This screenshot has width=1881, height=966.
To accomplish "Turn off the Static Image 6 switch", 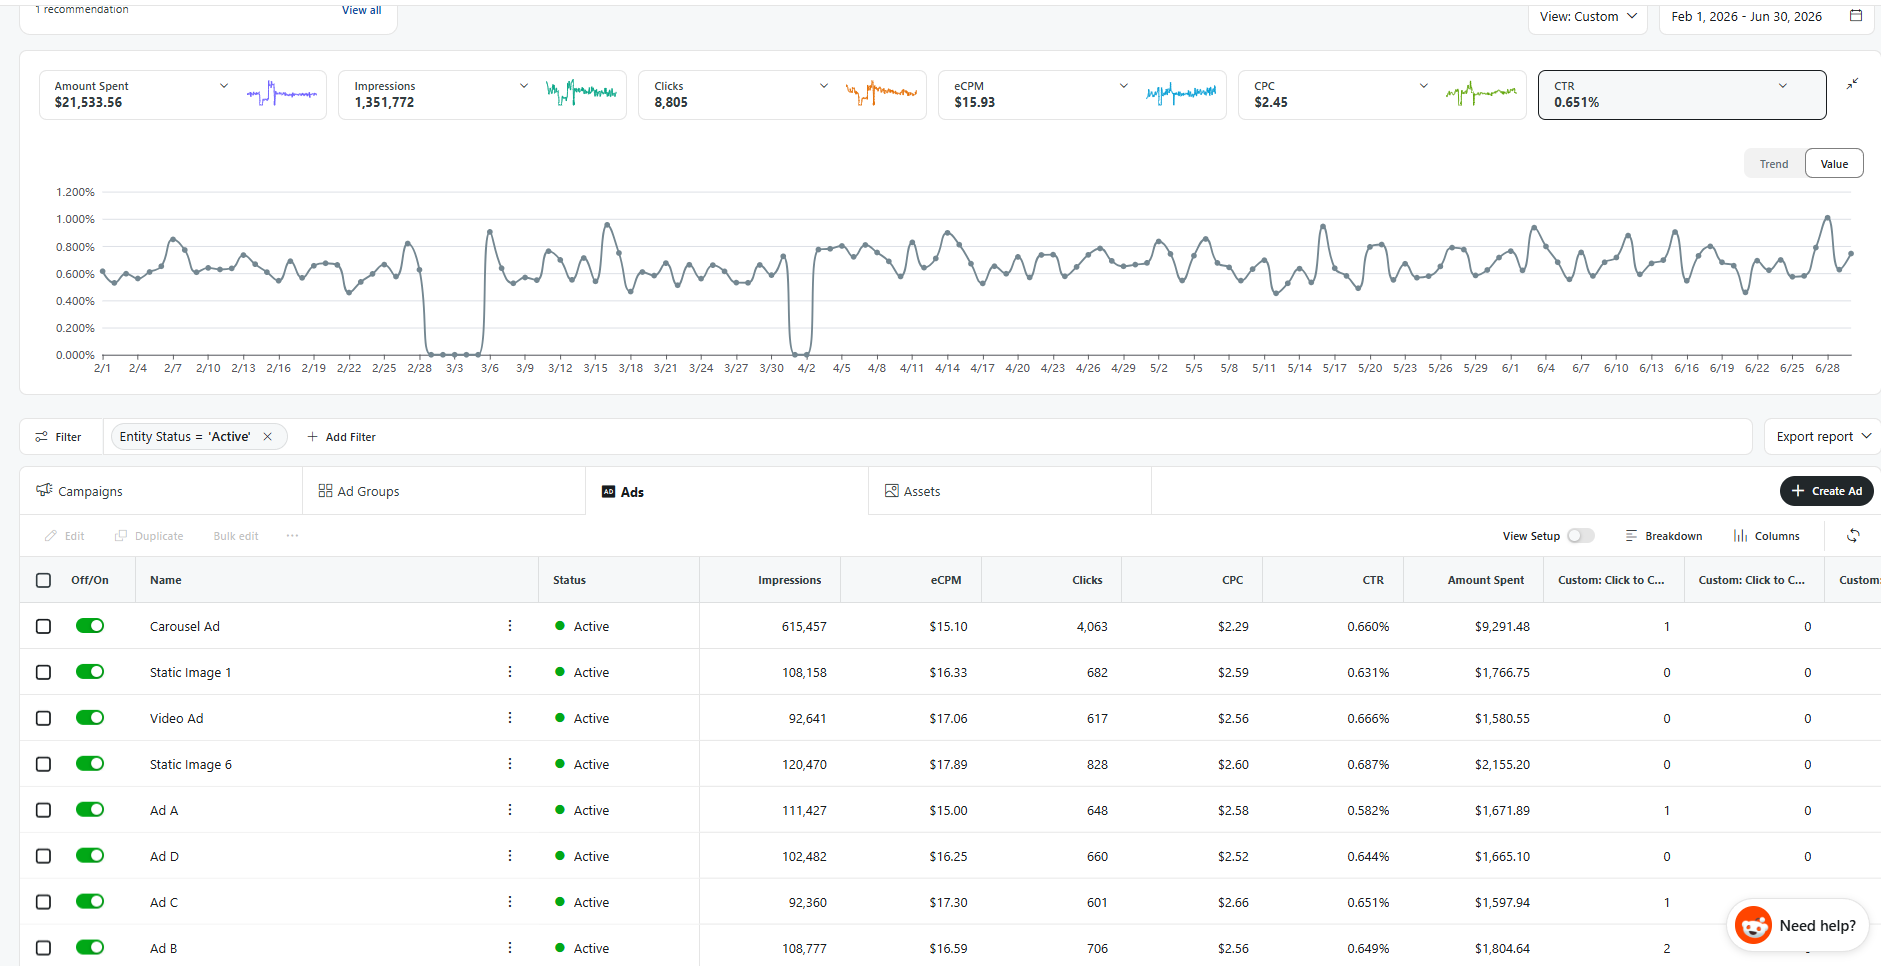I will coord(90,764).
